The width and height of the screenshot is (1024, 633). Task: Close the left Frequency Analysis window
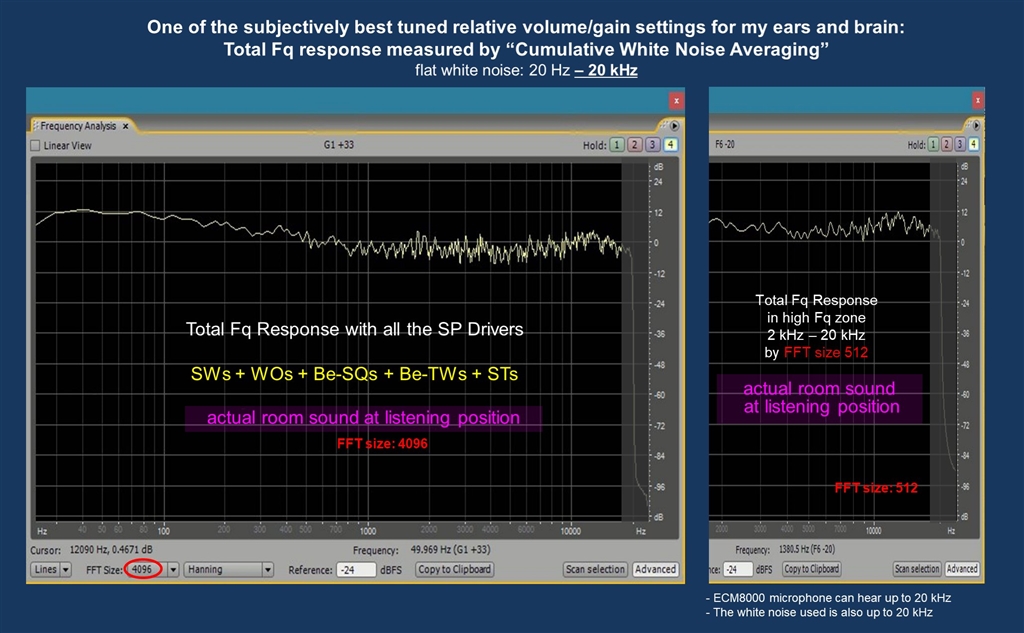point(677,101)
